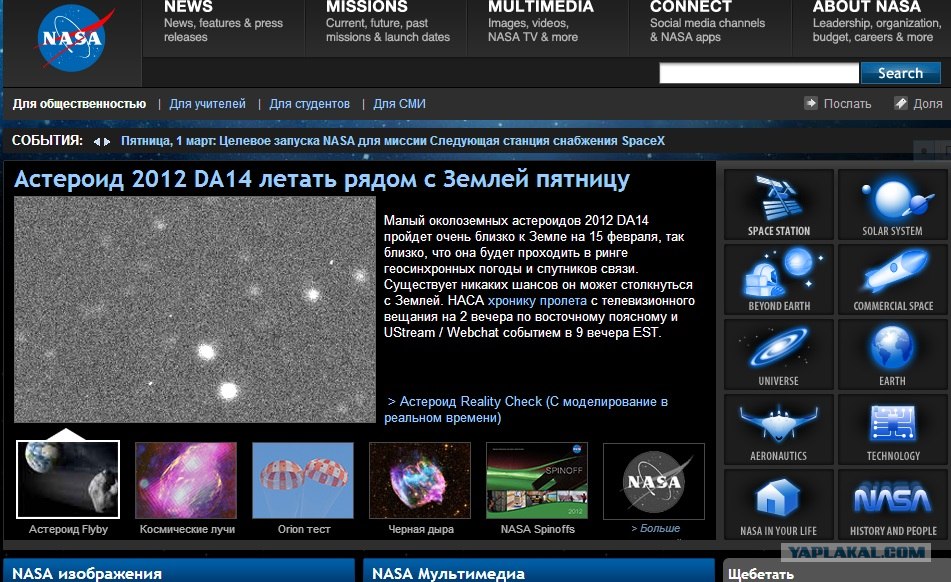Open the Solar System topic icon
The height and width of the screenshot is (582, 951).
click(892, 204)
